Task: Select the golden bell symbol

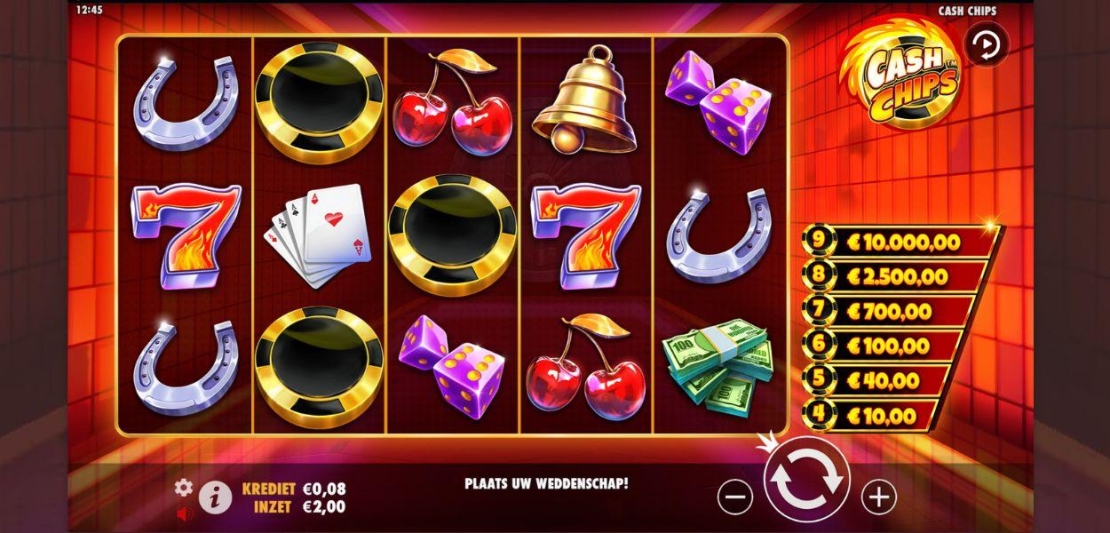Action: (583, 99)
